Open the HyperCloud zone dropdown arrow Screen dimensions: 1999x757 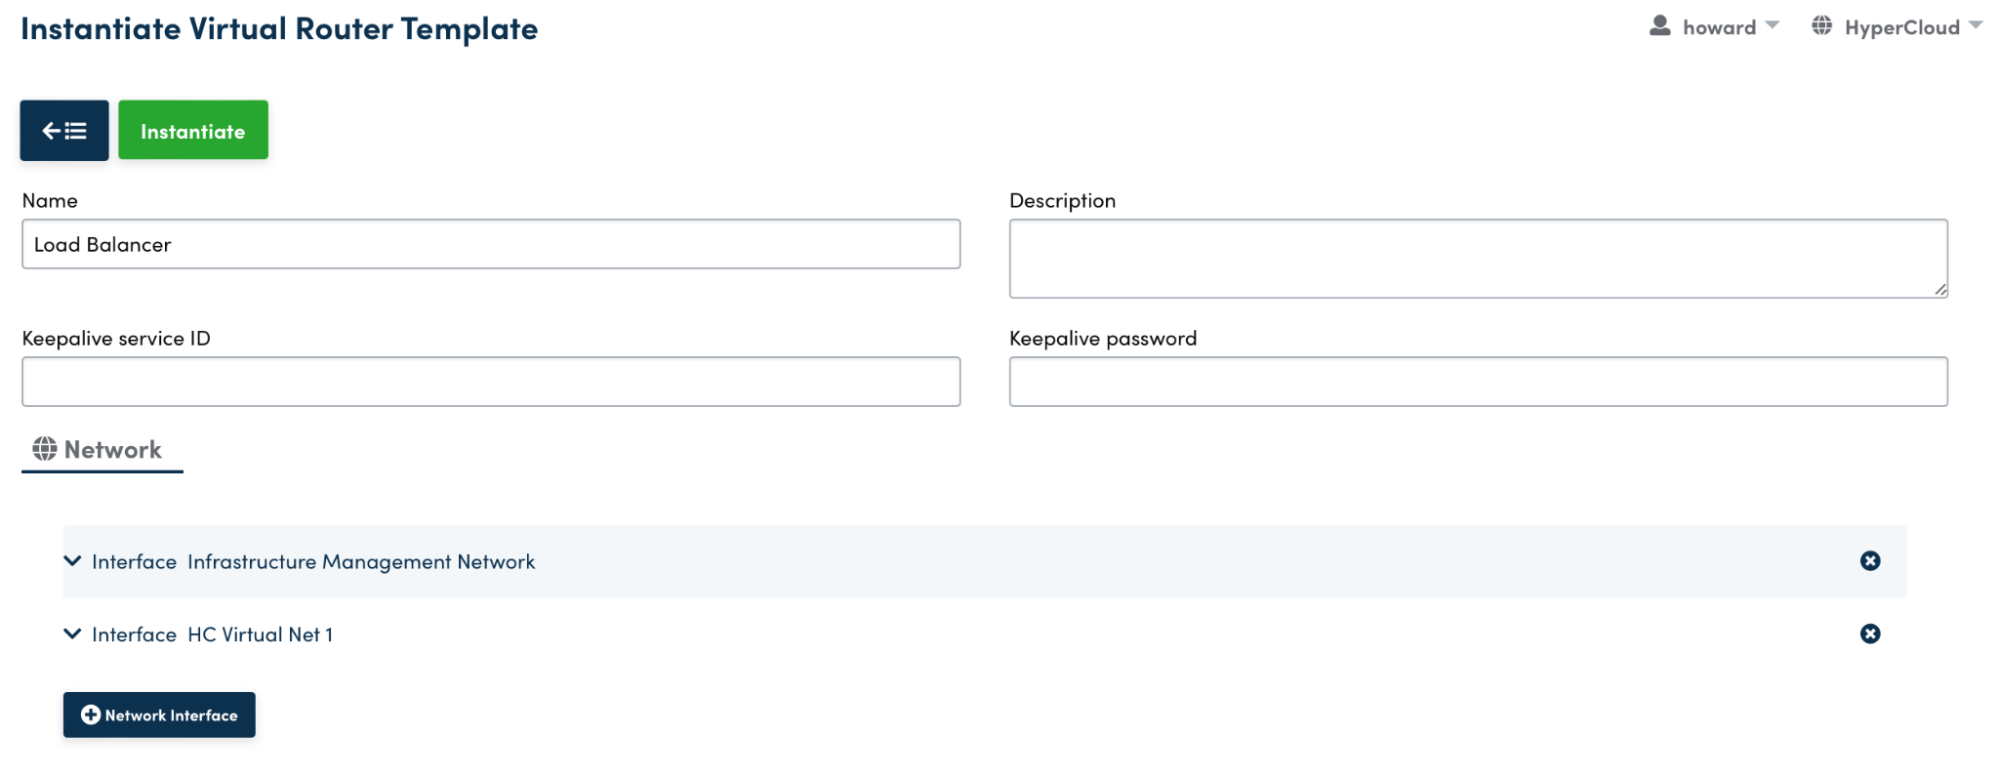(1976, 25)
